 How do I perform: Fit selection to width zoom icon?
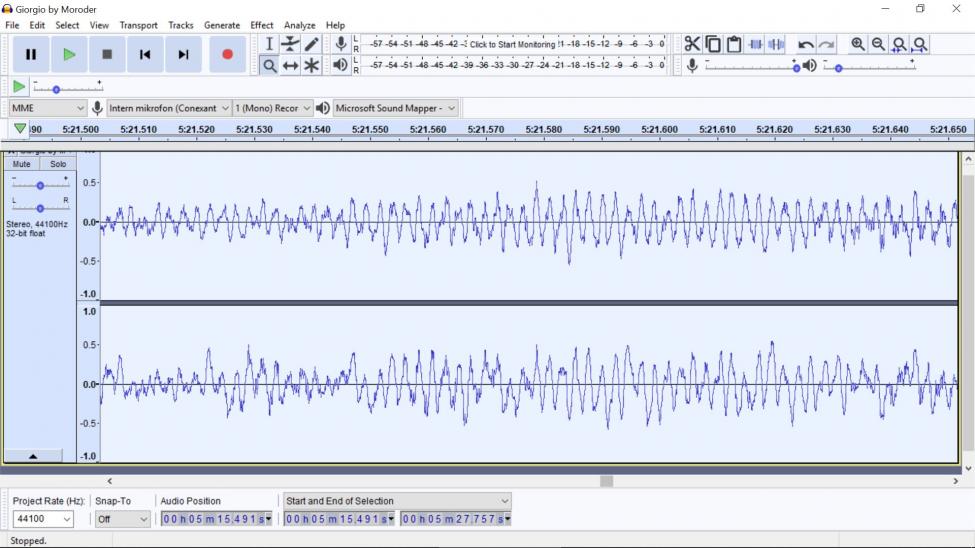click(899, 44)
